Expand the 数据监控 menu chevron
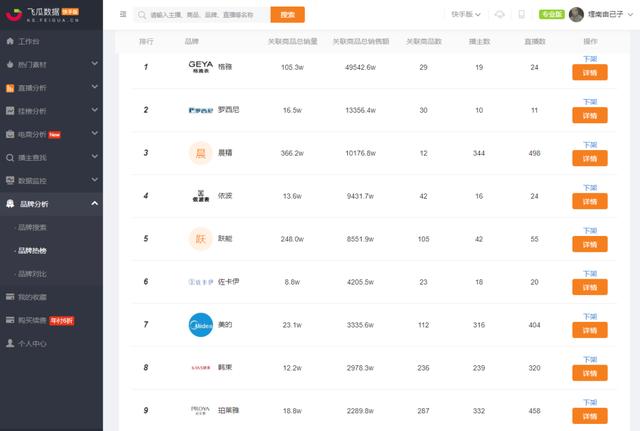640x431 pixels. tap(95, 180)
